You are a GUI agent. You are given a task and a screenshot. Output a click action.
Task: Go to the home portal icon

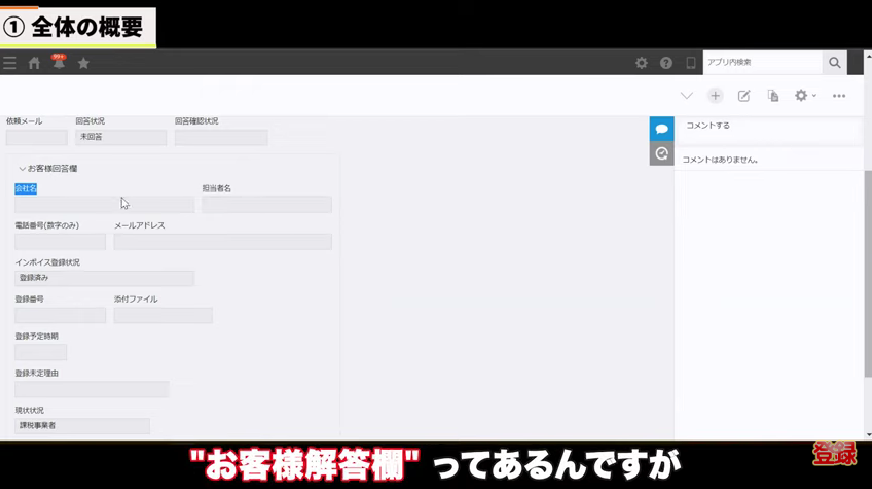(x=34, y=63)
